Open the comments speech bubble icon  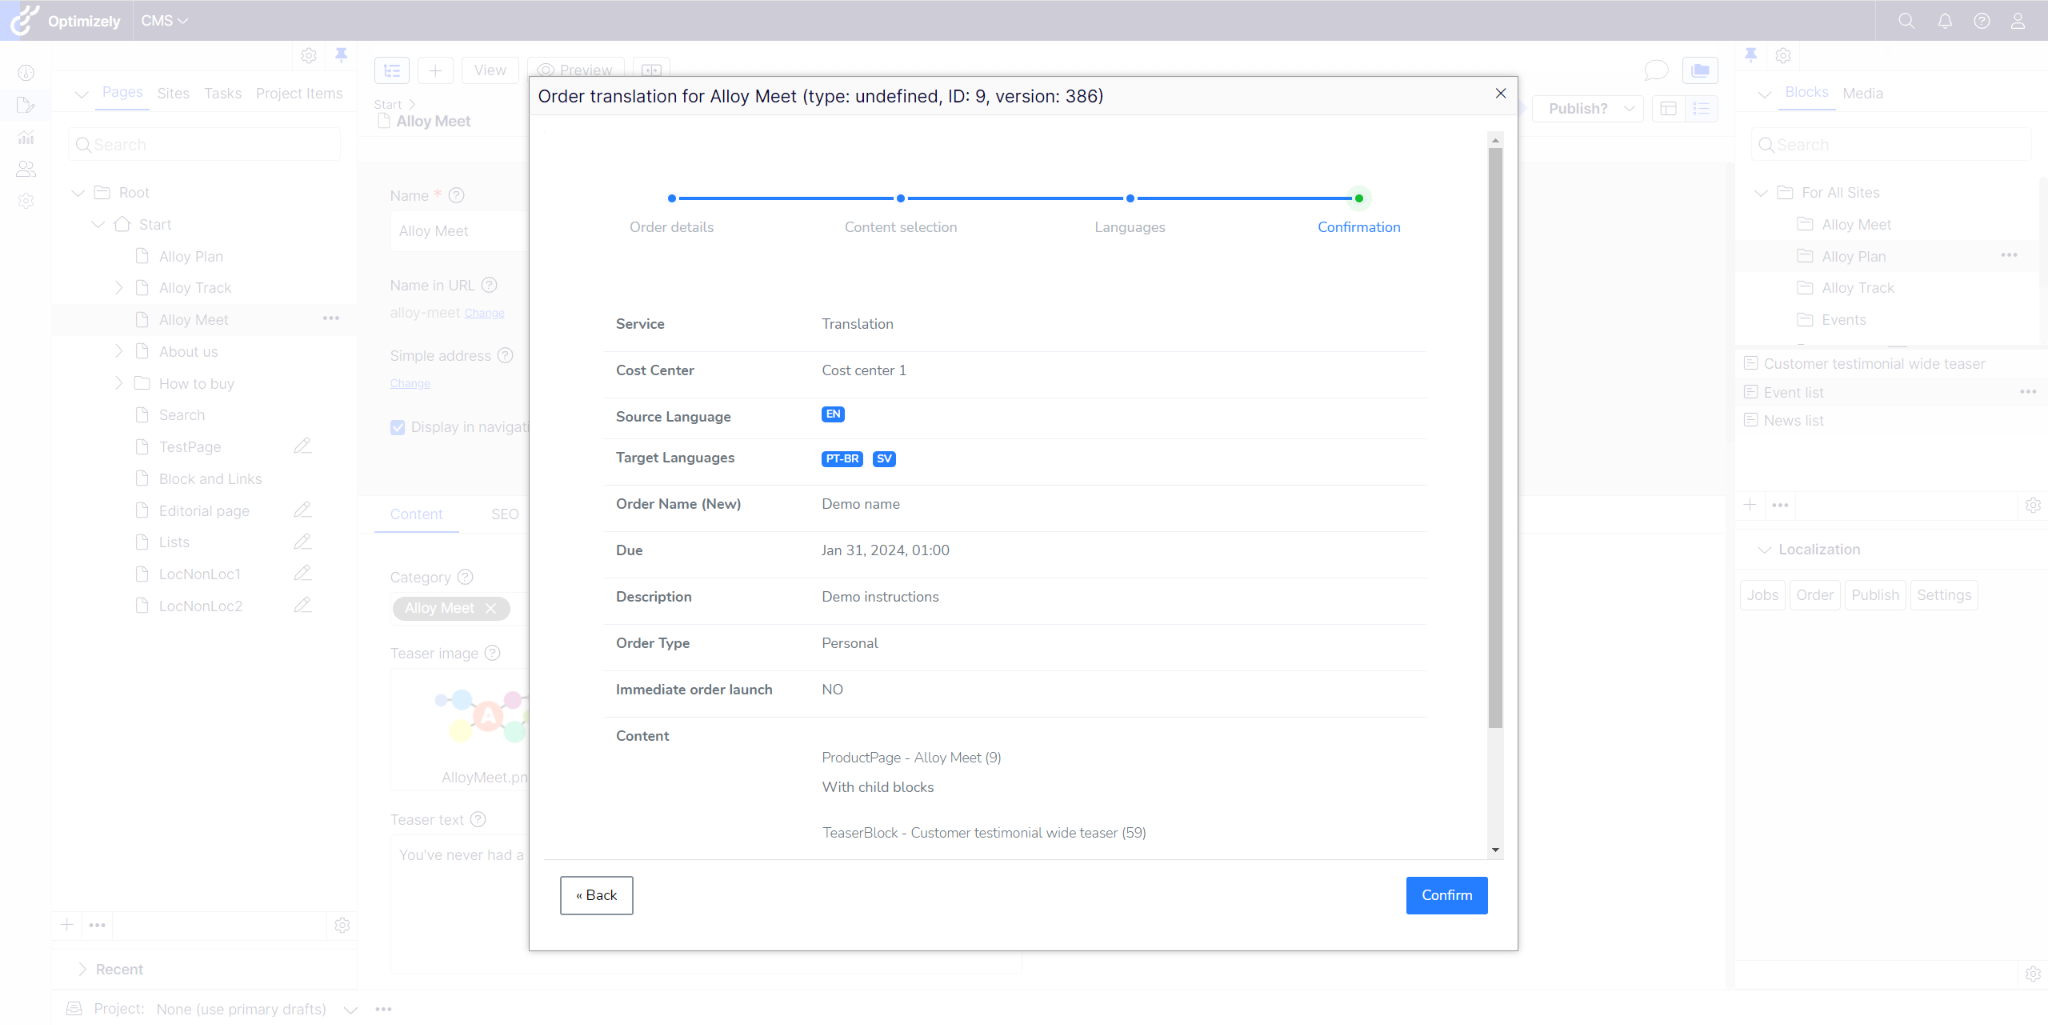tap(1656, 70)
